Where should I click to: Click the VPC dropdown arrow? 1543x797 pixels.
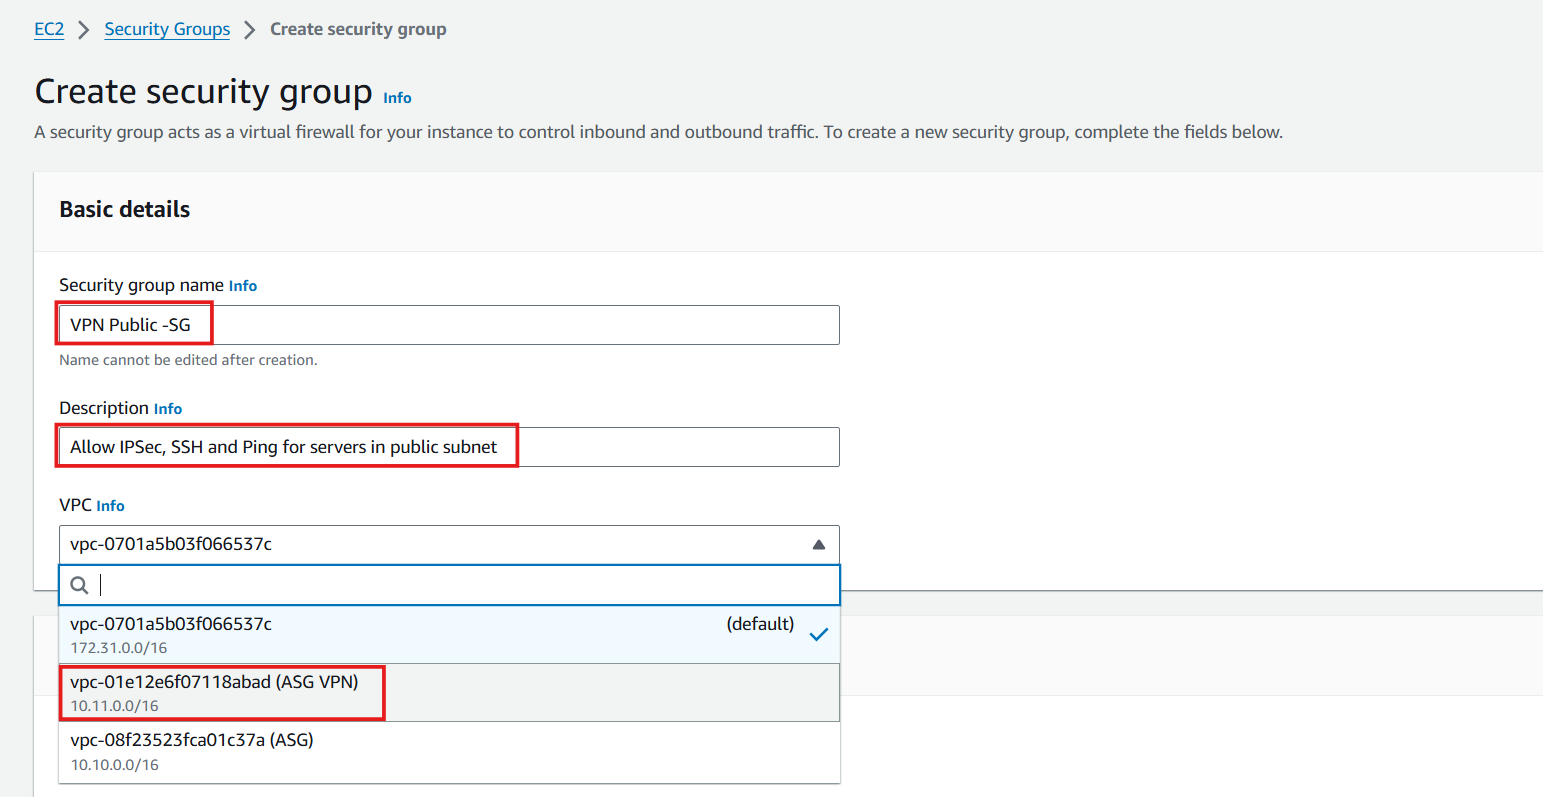pos(819,545)
